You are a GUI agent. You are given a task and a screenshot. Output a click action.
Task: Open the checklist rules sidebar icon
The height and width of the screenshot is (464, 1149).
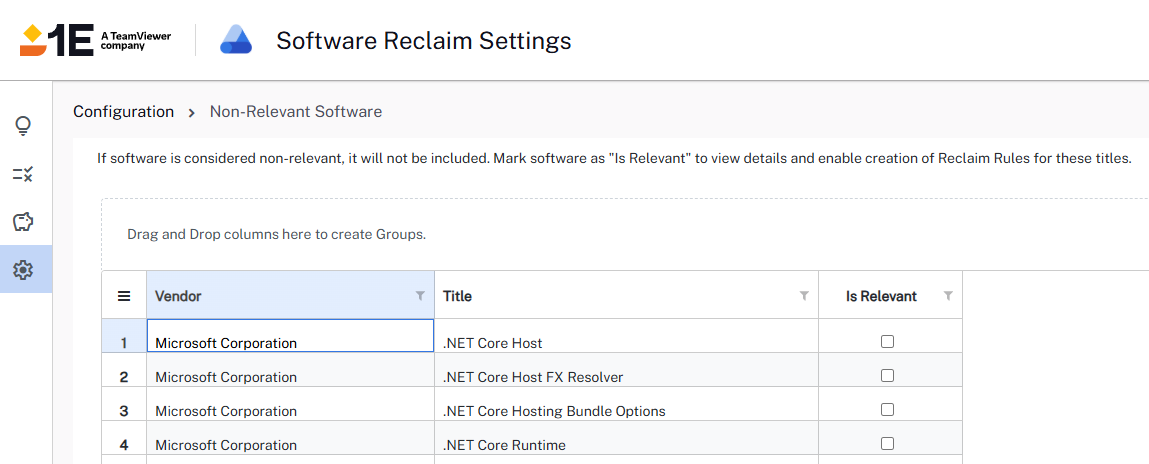[23, 174]
